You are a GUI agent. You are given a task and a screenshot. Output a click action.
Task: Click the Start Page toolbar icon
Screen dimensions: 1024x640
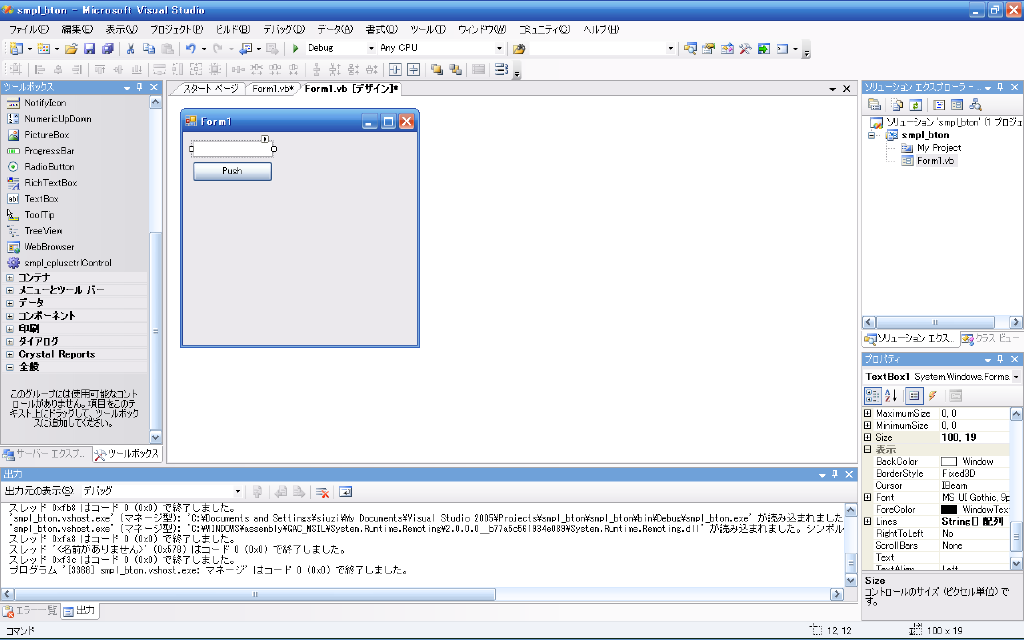point(763,48)
